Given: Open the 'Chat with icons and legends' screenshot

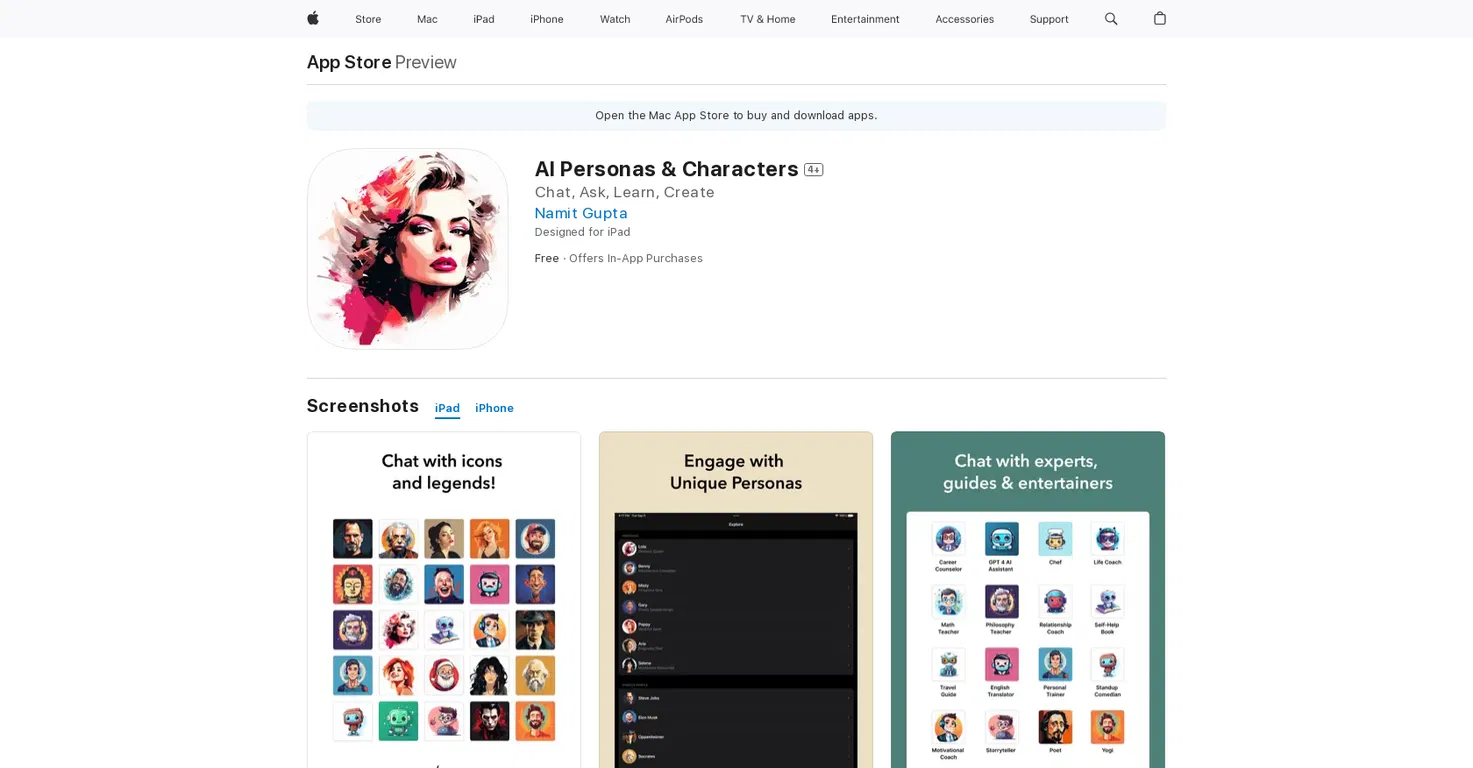Looking at the screenshot, I should [444, 600].
